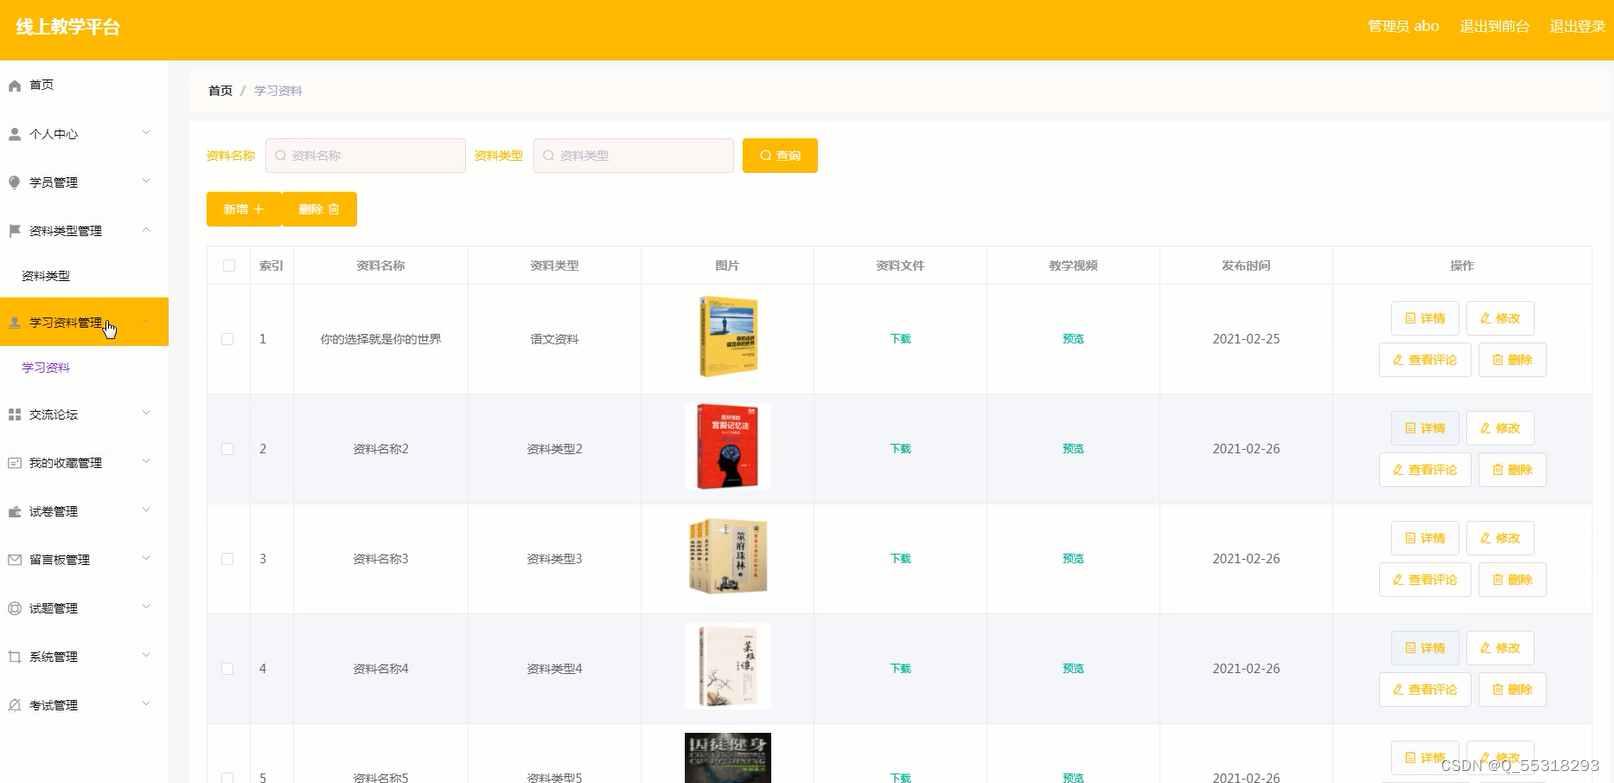Open the 资料类型 submenu item
Screen dimensions: 1614x783
click(x=46, y=276)
